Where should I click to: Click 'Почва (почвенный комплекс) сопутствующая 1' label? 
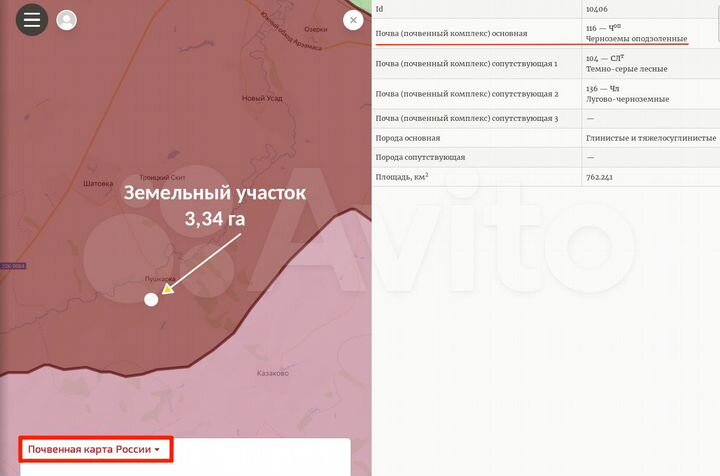point(466,64)
